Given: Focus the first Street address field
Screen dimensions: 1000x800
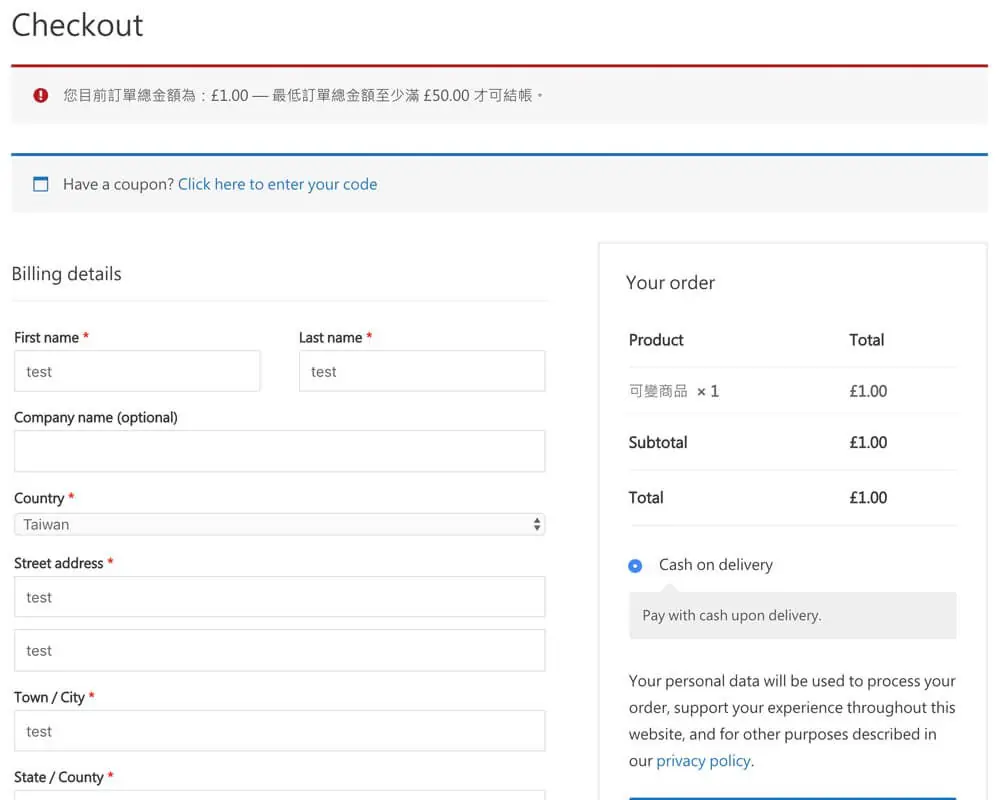Looking at the screenshot, I should (x=279, y=597).
